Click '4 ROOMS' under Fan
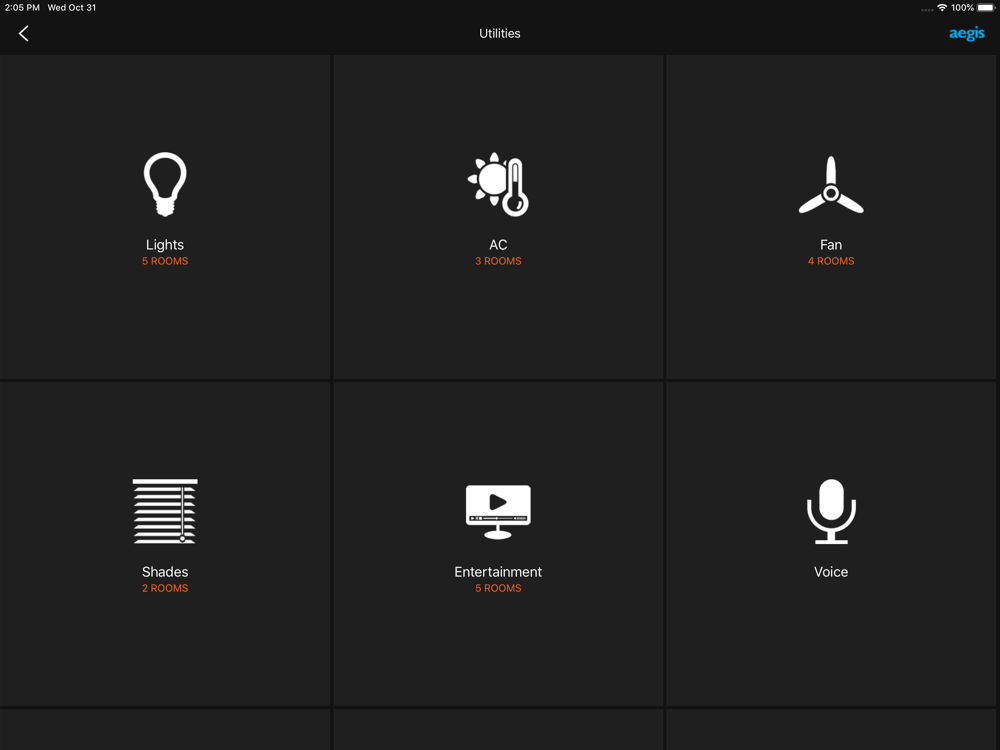Screen dimensions: 1000x750 click(831, 261)
